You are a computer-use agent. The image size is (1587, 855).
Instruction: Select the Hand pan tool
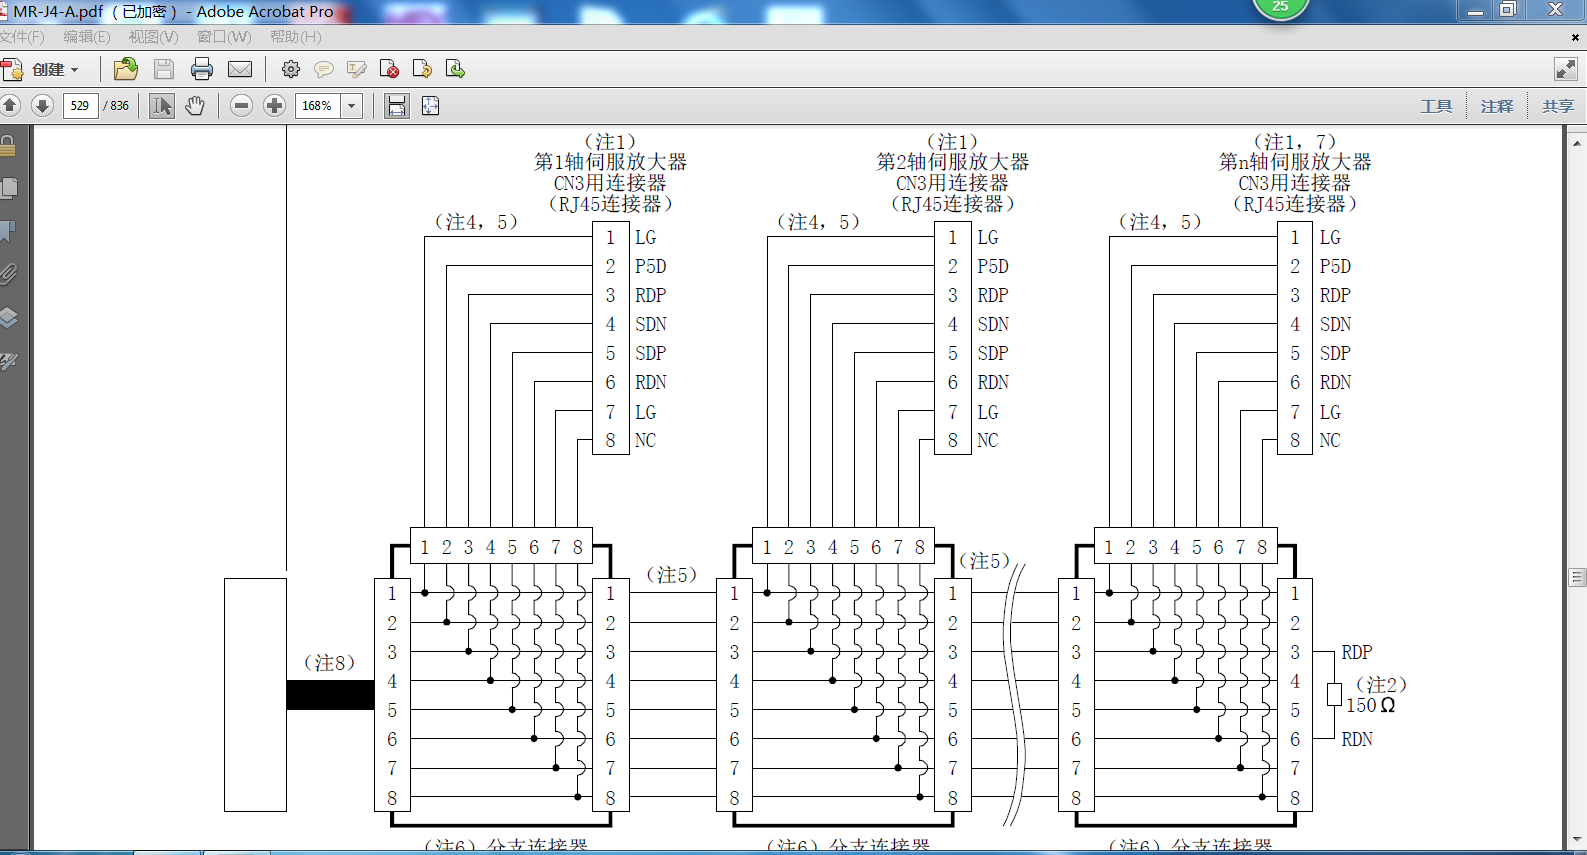195,106
